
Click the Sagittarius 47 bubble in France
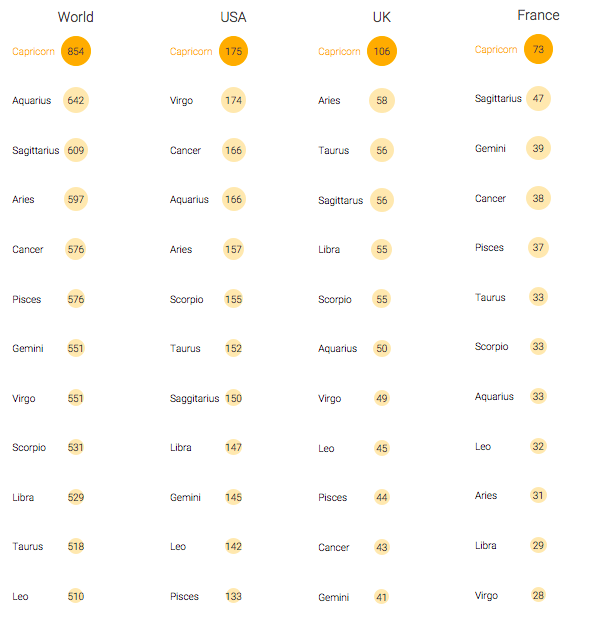coord(538,98)
